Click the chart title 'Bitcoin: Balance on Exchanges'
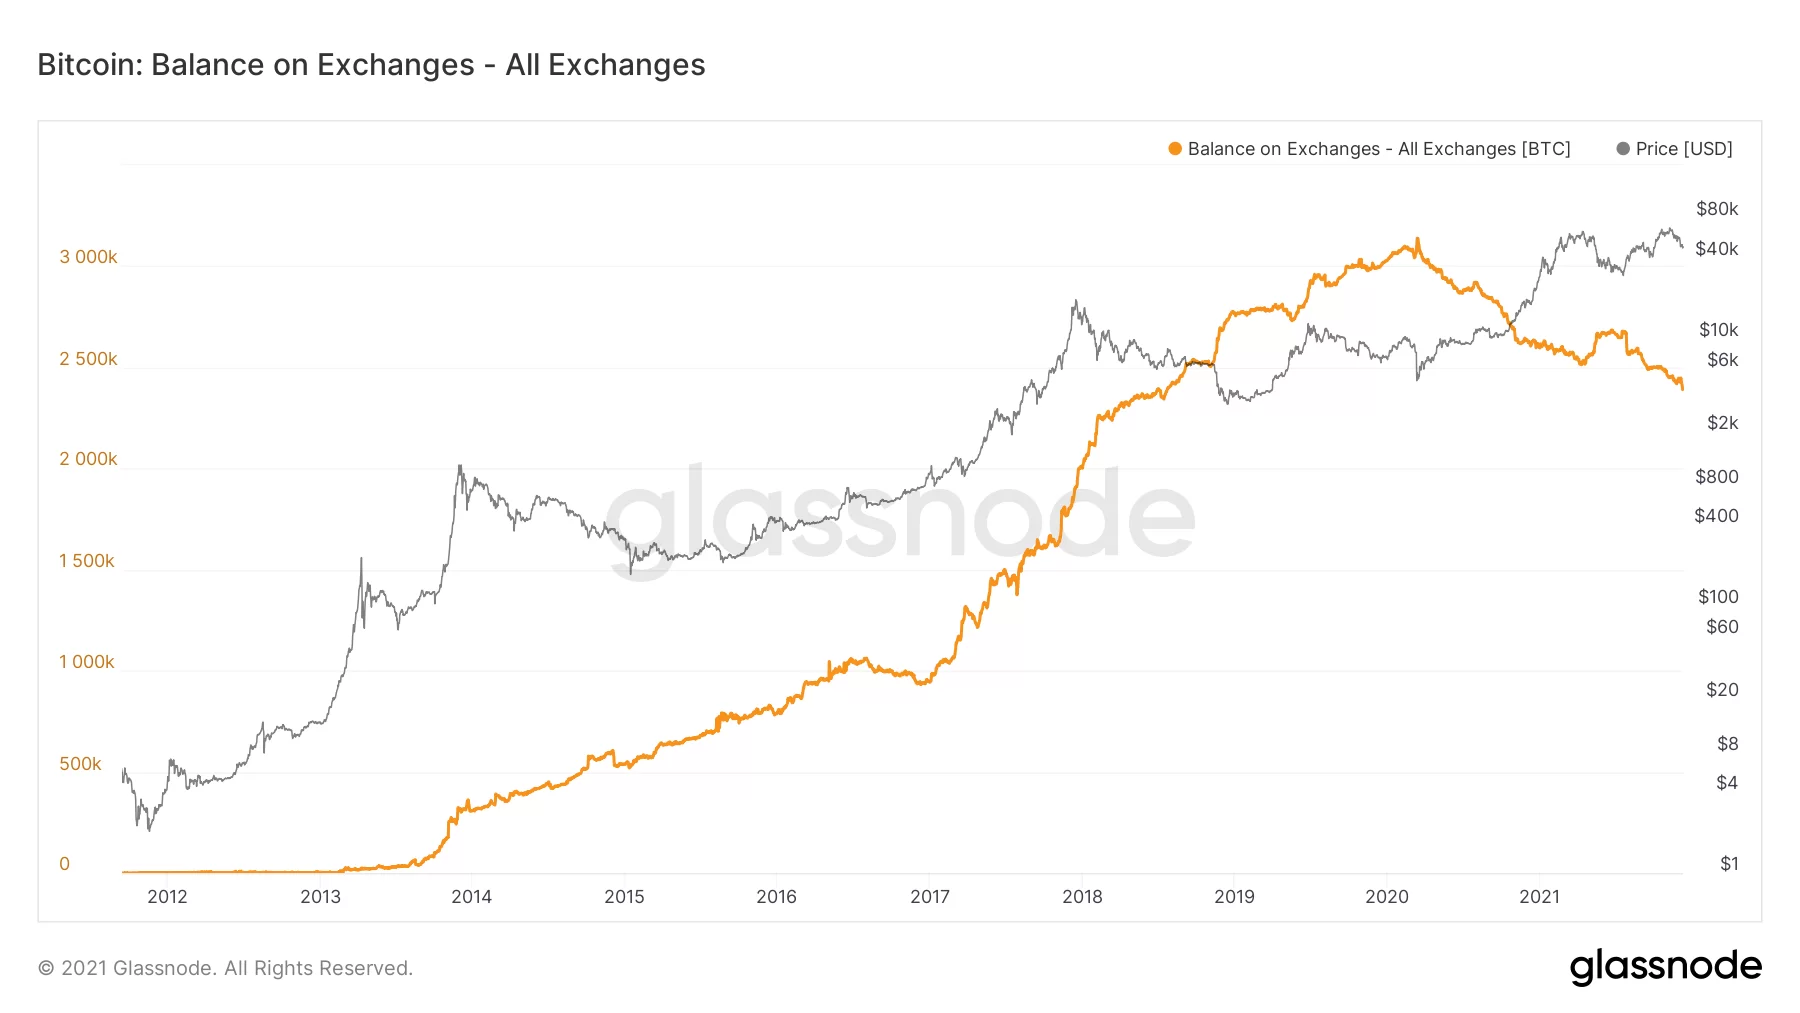Screen dimensions: 1800x1013 pos(371,65)
